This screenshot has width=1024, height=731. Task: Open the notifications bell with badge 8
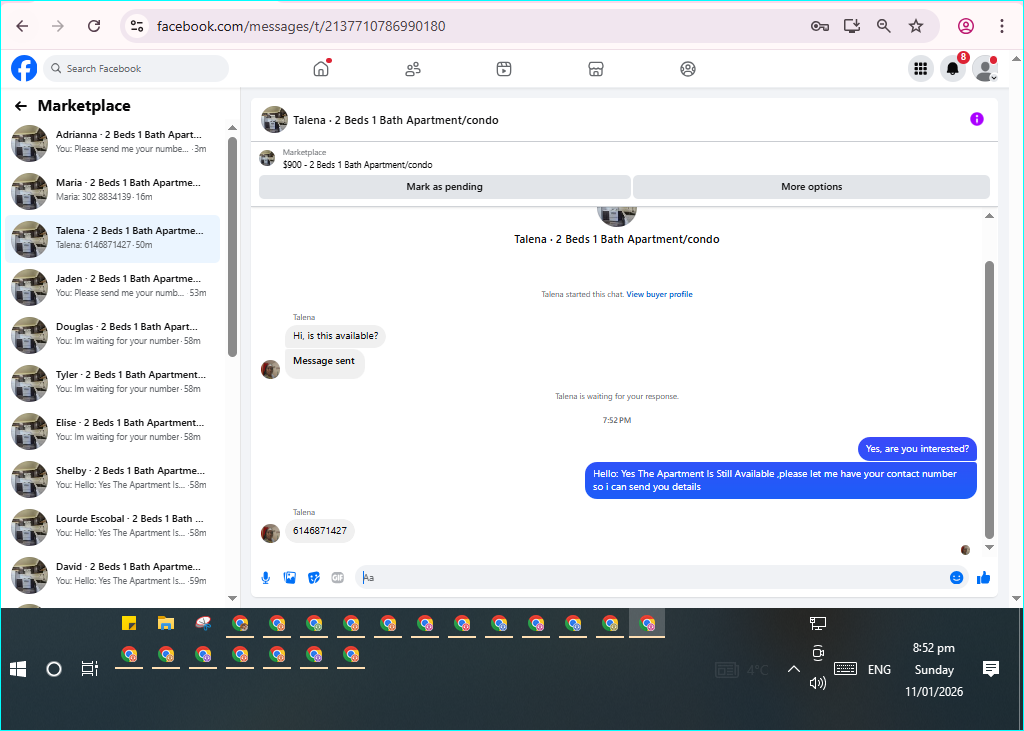click(x=953, y=69)
